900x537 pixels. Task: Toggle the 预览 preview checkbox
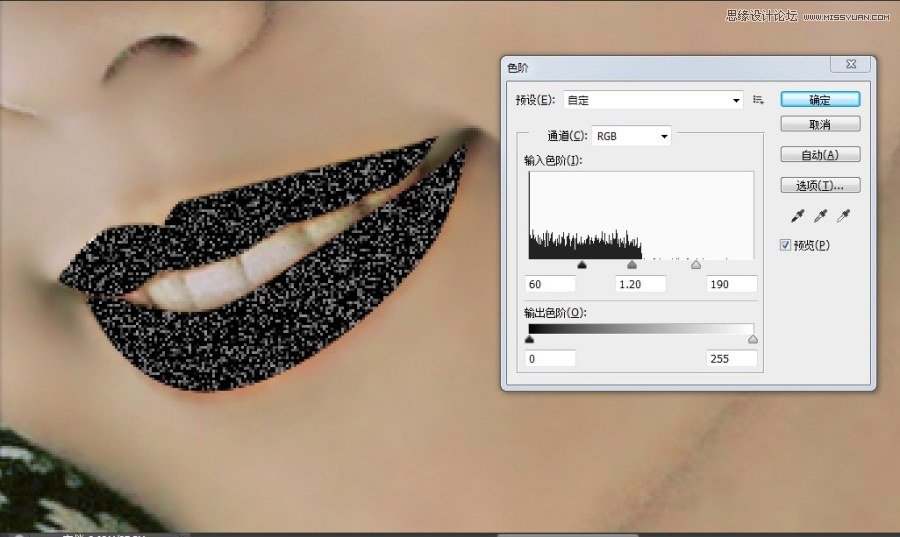[x=786, y=245]
